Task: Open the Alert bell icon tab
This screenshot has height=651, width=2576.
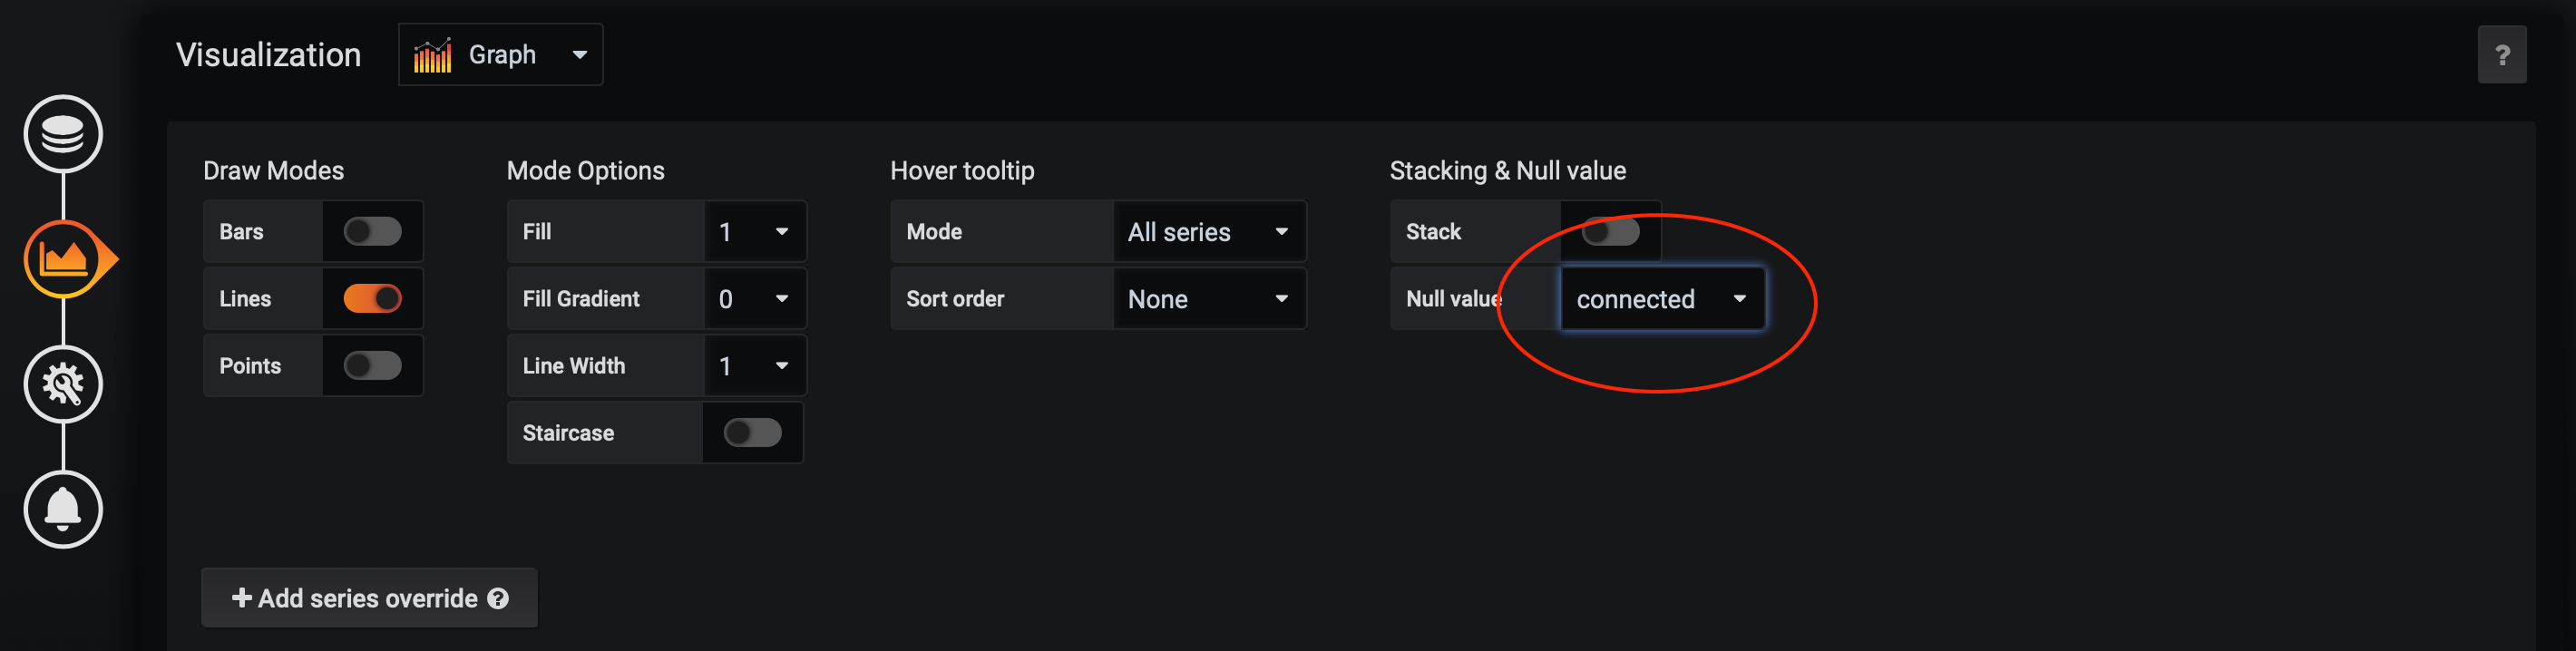Action: pyautogui.click(x=63, y=509)
